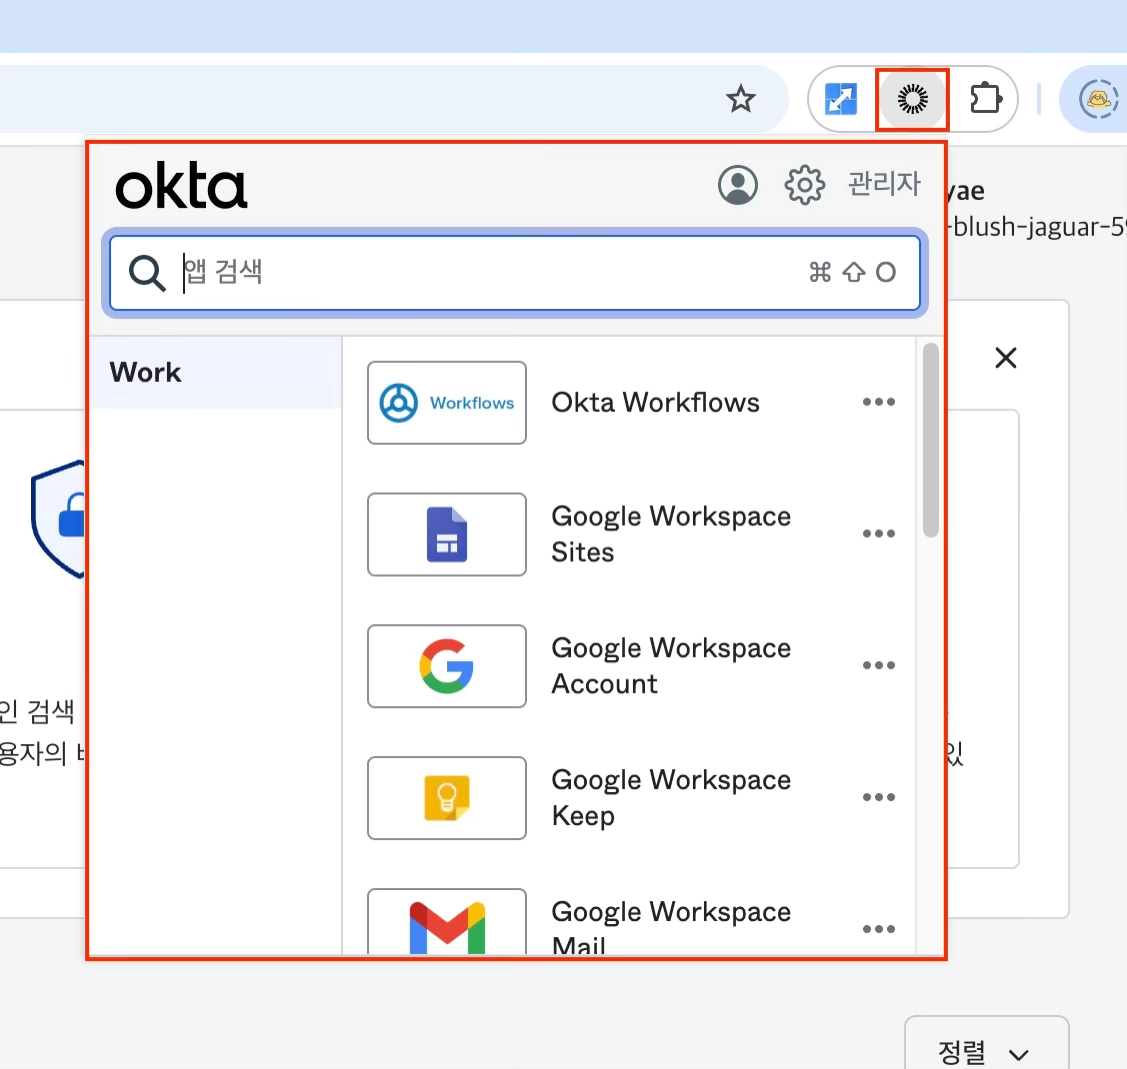The image size is (1127, 1069).
Task: Open more options for Google Workspace Account
Action: 878,665
